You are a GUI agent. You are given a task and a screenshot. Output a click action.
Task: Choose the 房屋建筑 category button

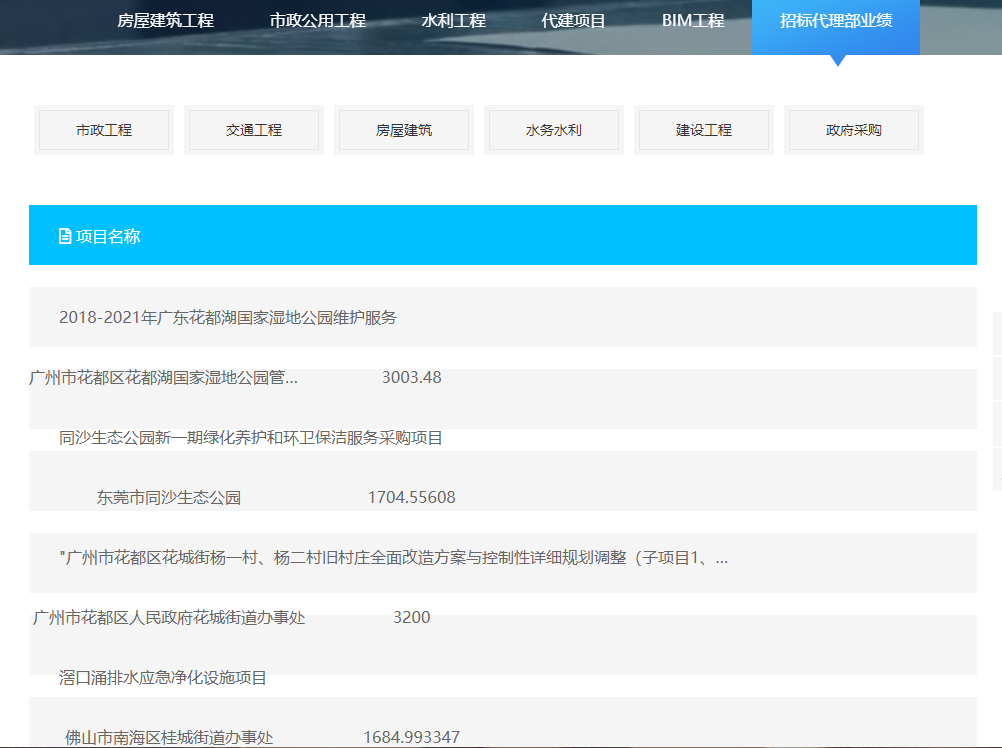[404, 130]
